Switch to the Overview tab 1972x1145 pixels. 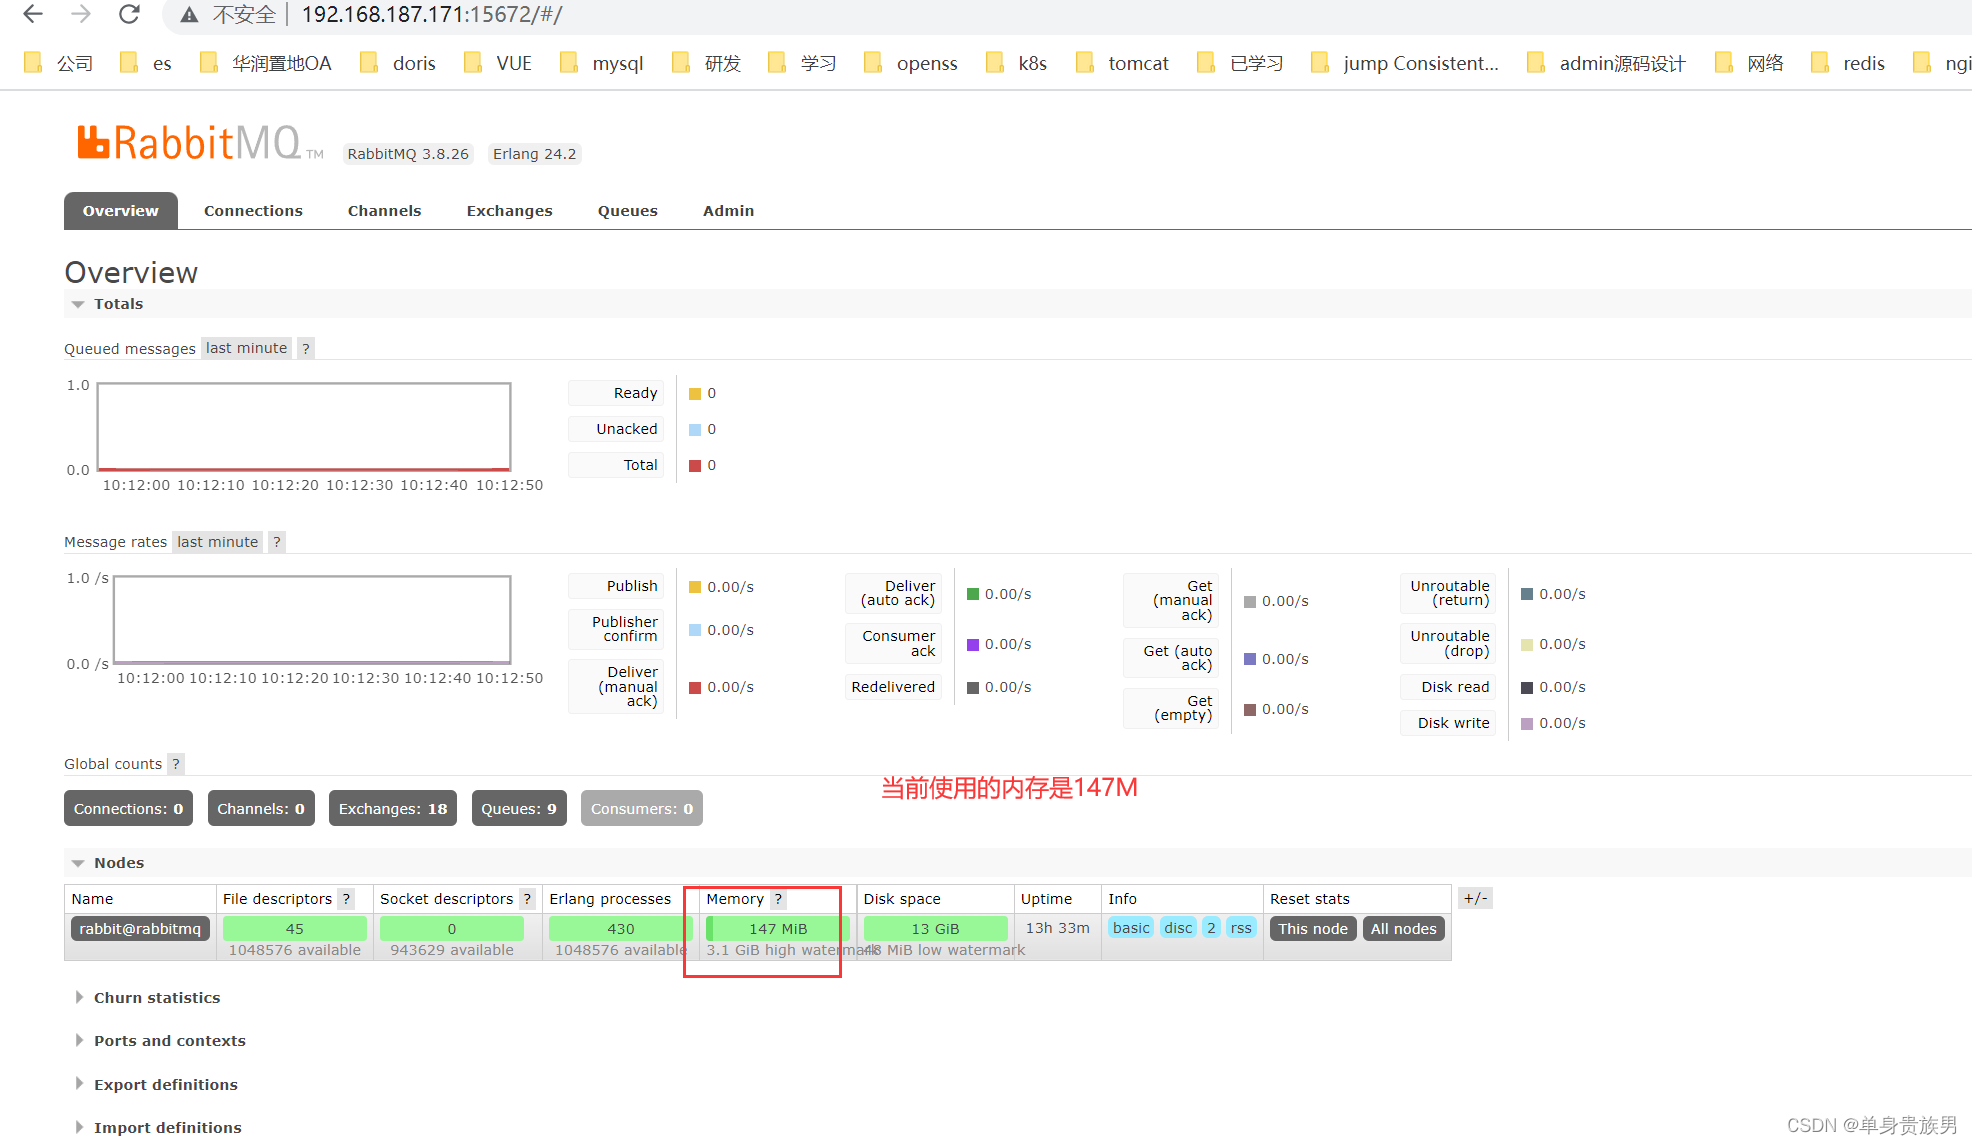tap(121, 211)
